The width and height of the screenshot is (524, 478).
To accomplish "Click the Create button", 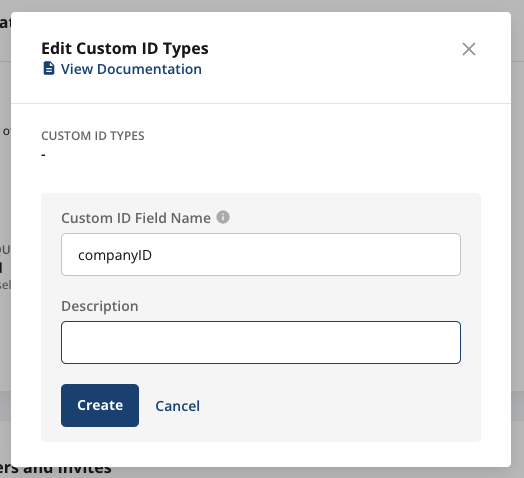I will 100,405.
